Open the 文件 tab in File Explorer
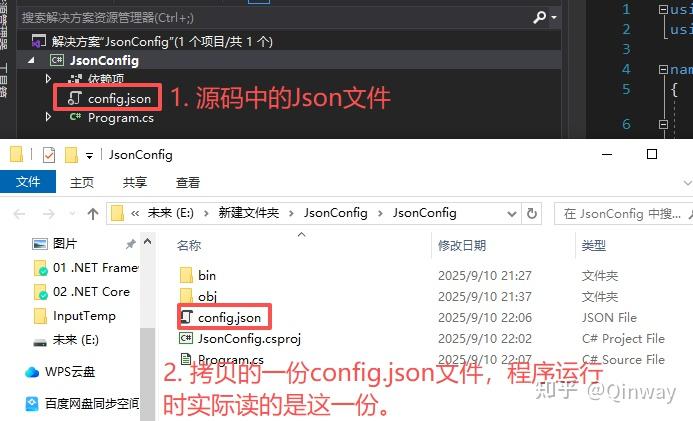Screen dimensions: 693x421 (x=28, y=182)
